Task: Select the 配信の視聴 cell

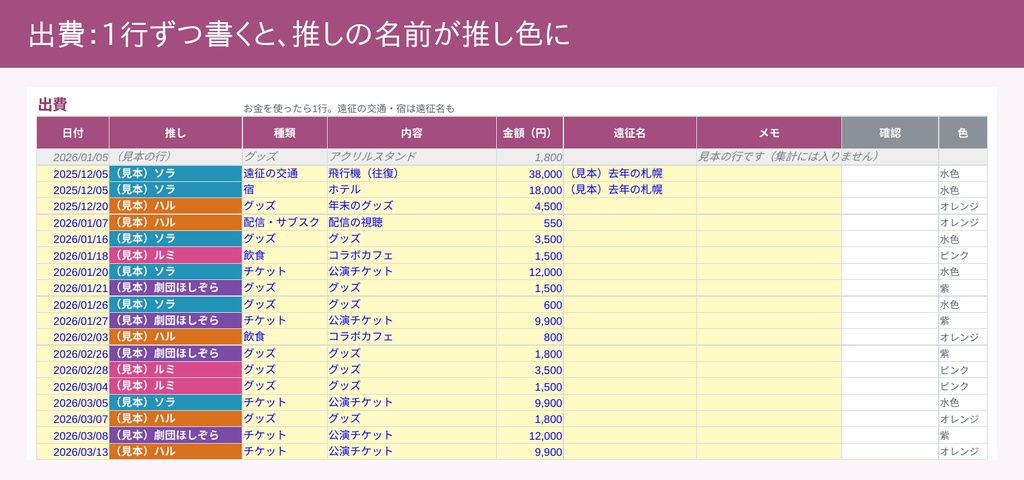Action: click(412, 223)
